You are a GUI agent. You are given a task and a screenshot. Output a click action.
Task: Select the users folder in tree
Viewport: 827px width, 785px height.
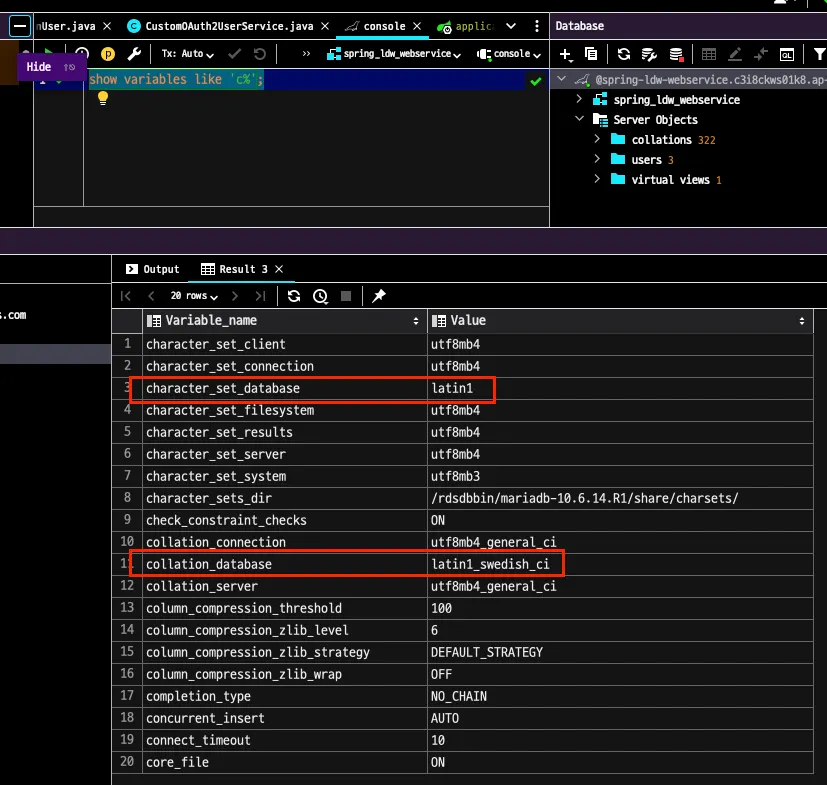pos(646,160)
